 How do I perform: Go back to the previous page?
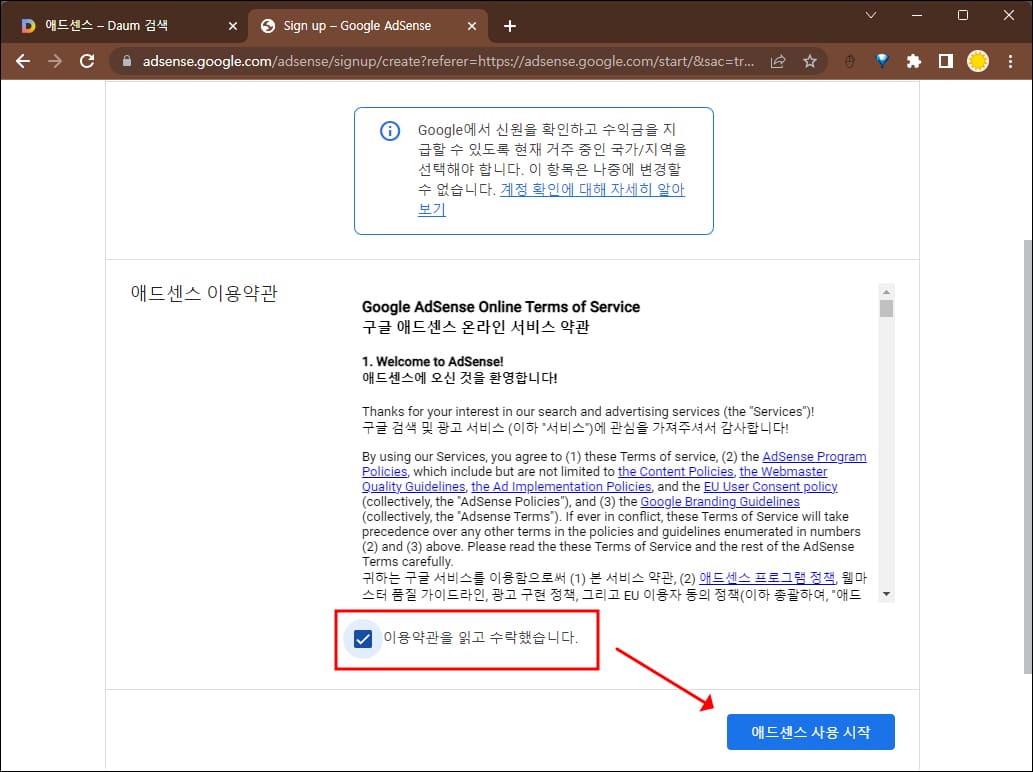coord(23,61)
